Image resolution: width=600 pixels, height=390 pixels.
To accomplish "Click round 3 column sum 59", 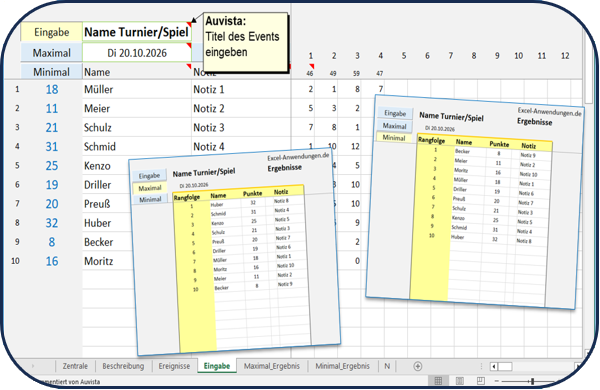I will (356, 73).
